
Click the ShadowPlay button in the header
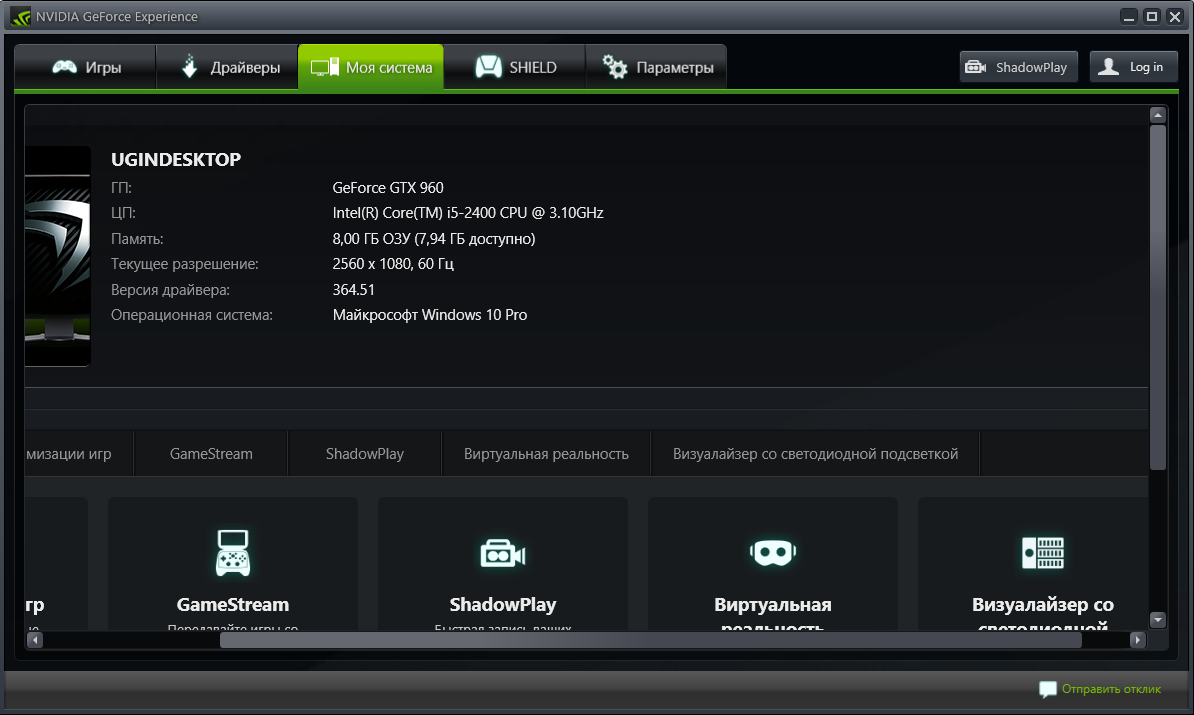[1018, 67]
